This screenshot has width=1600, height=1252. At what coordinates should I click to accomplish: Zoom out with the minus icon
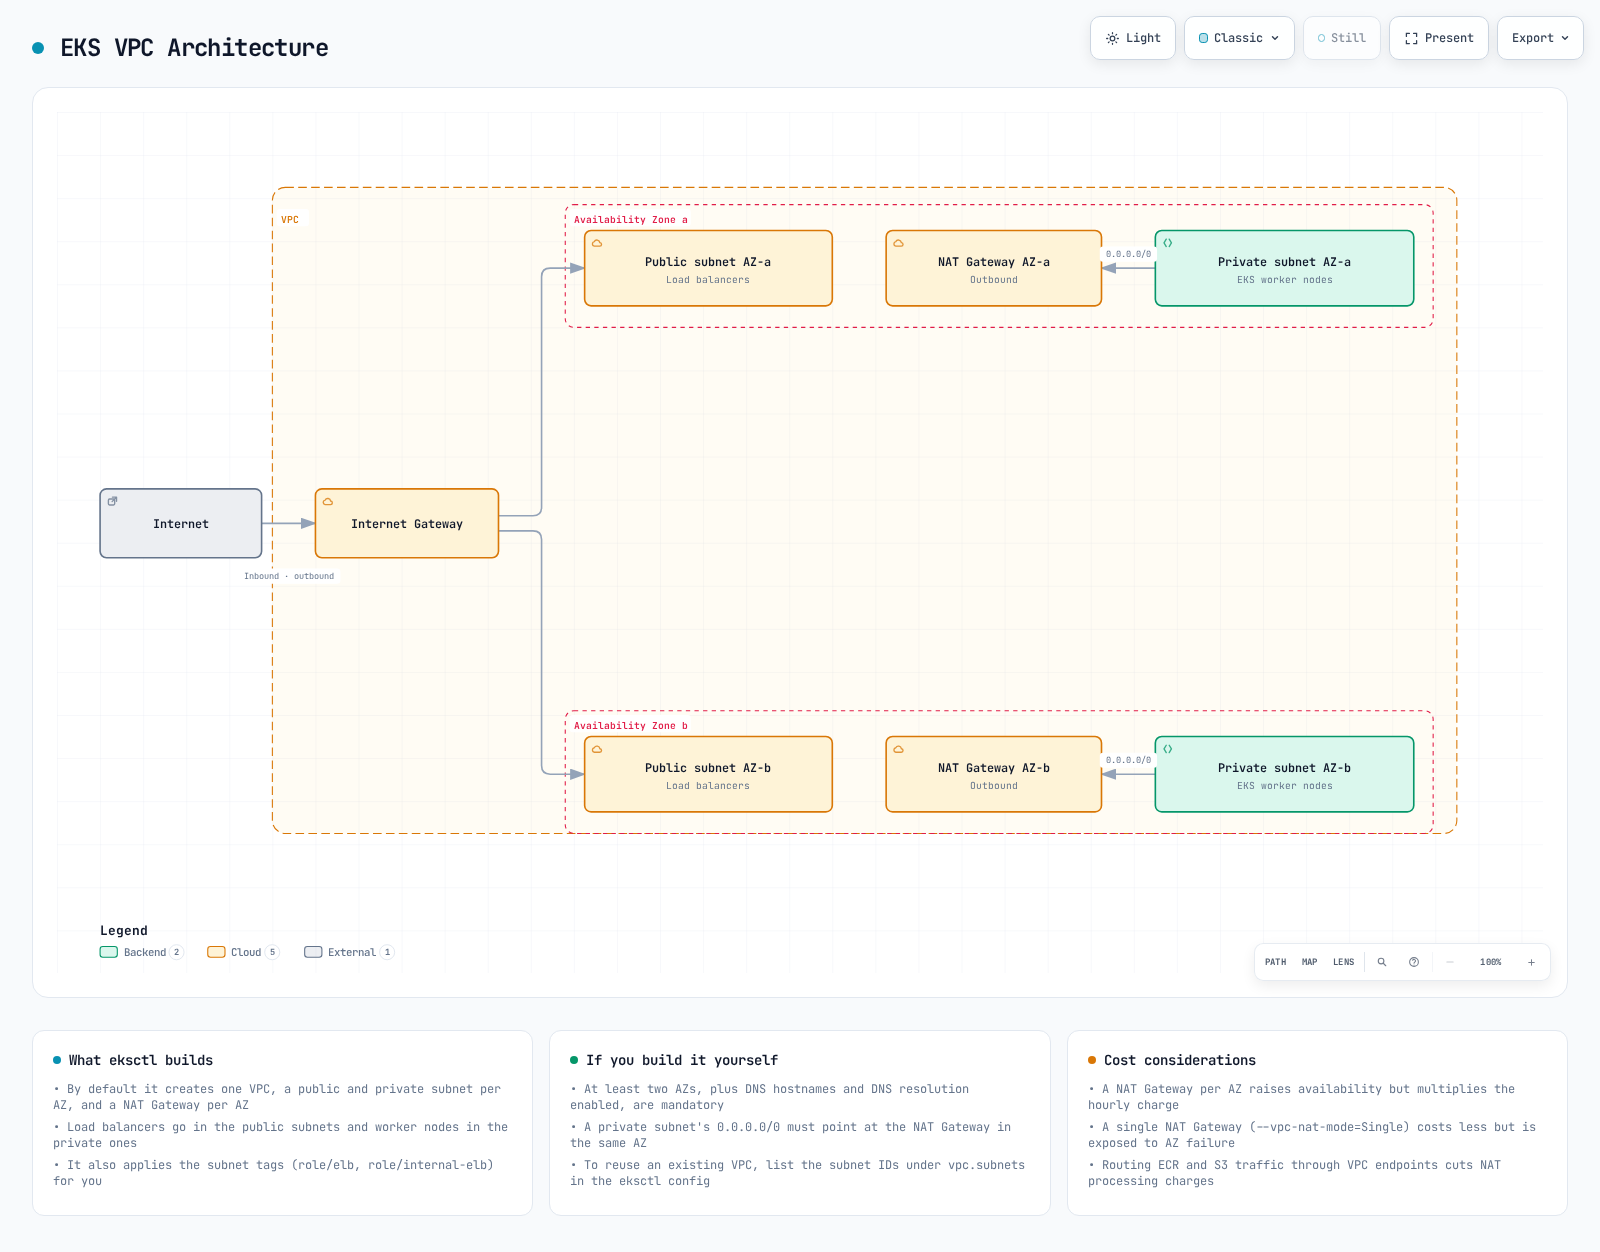[1450, 962]
